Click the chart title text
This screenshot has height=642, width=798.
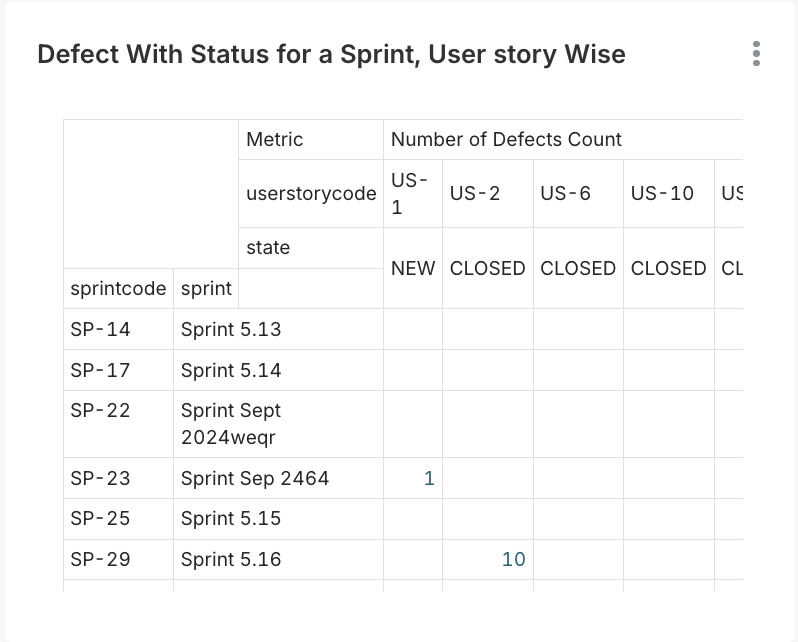coord(331,54)
